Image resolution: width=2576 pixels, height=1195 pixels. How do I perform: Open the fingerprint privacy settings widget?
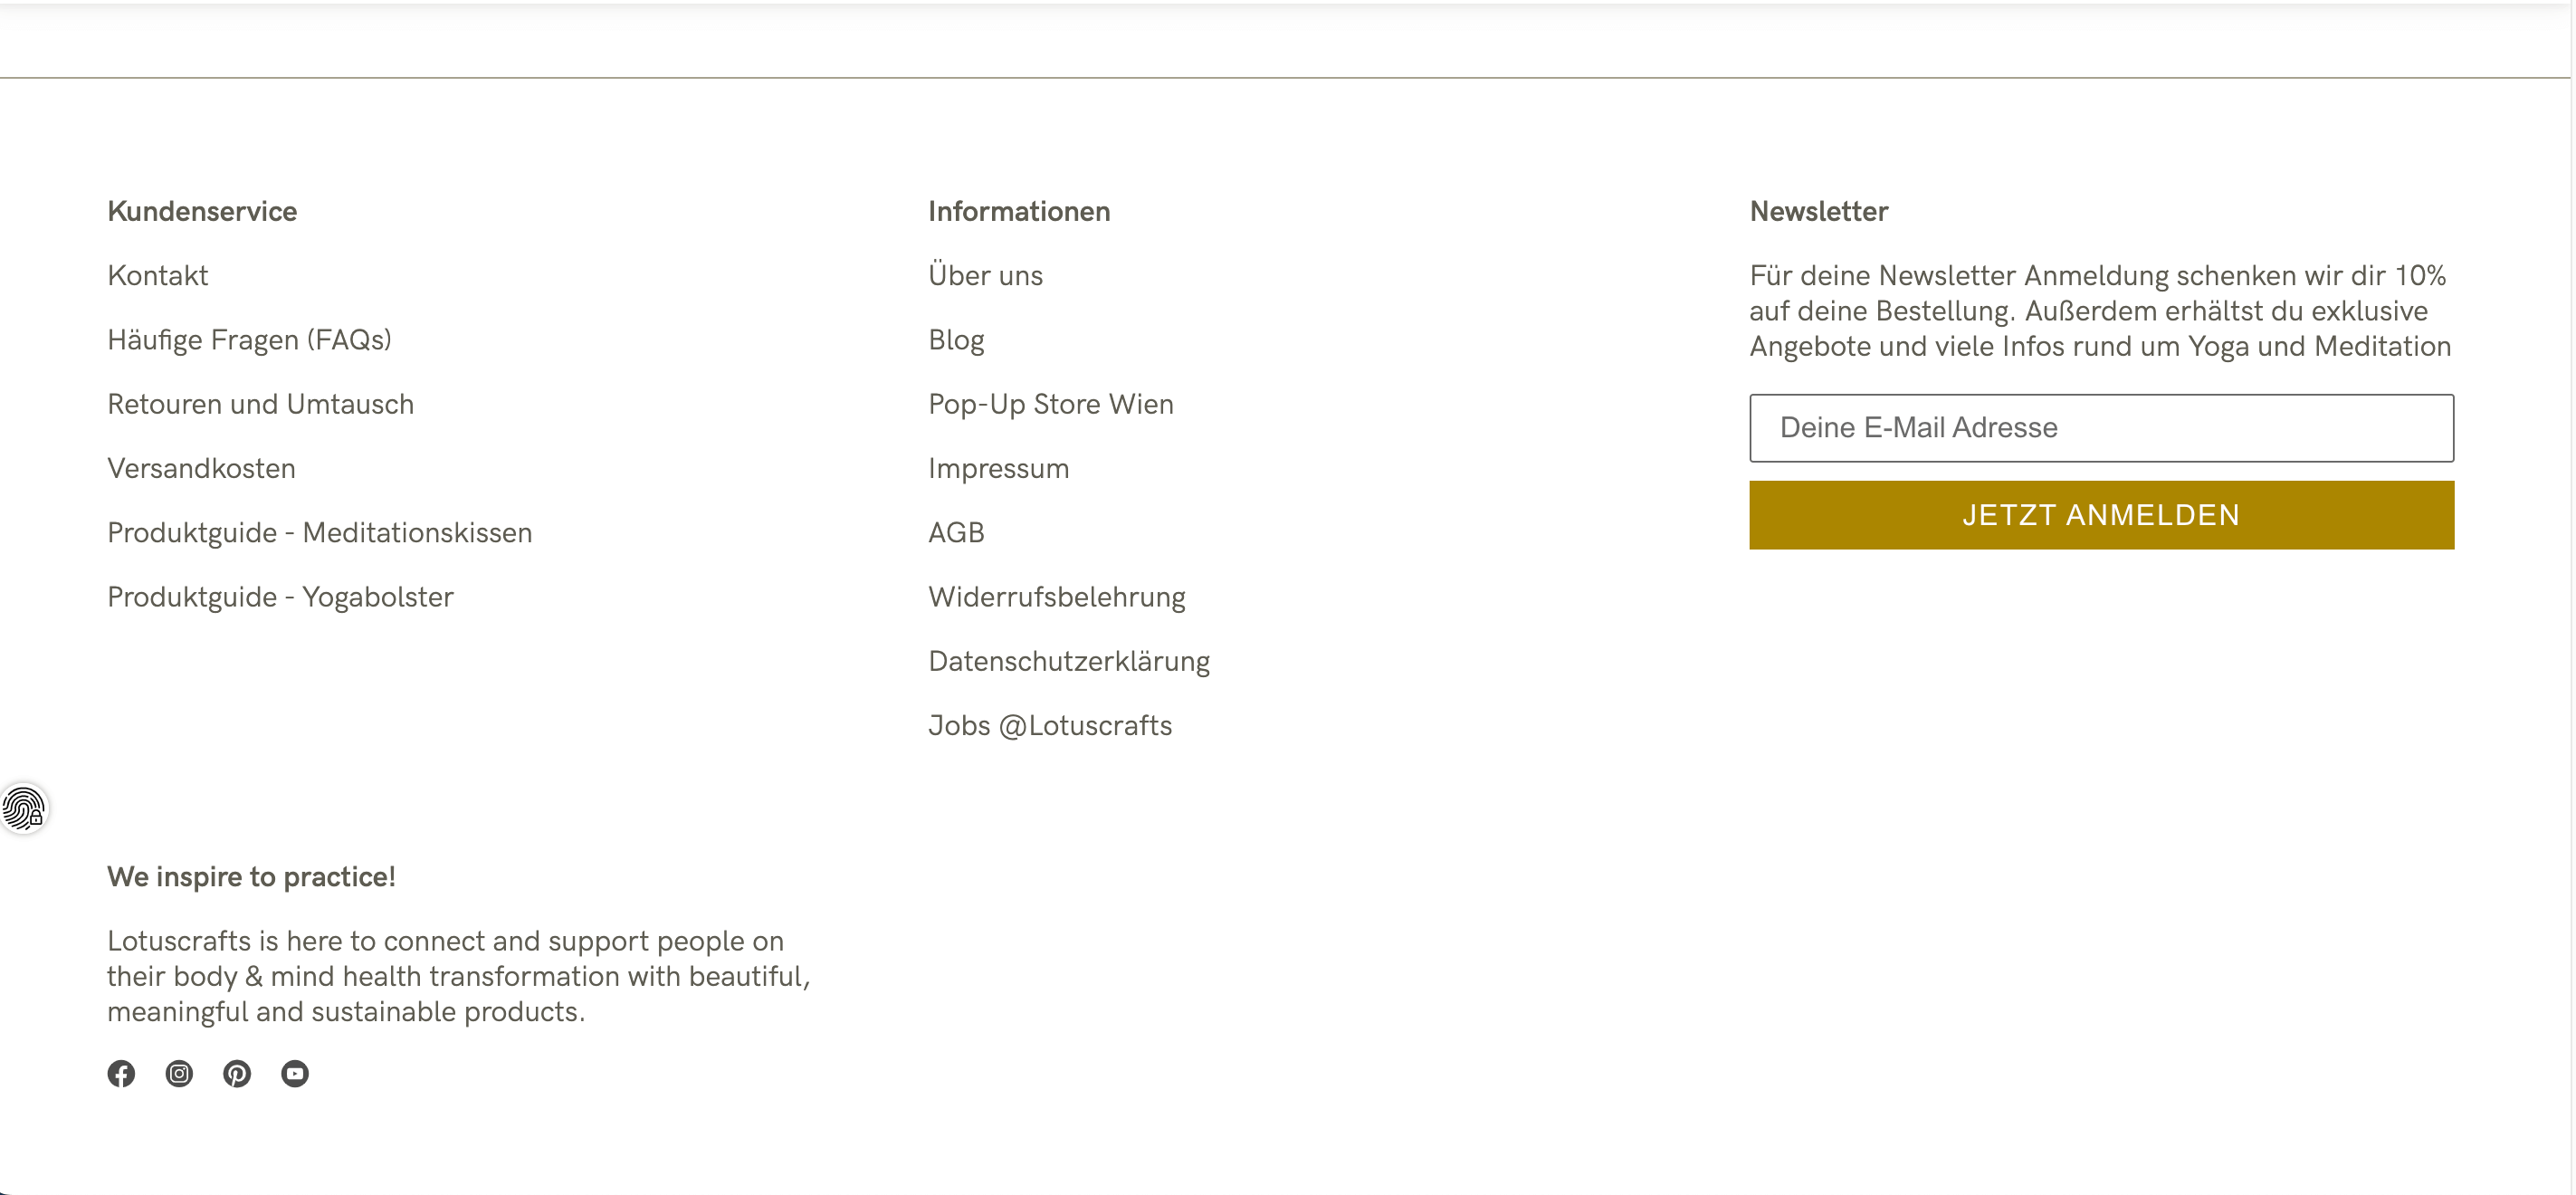23,808
